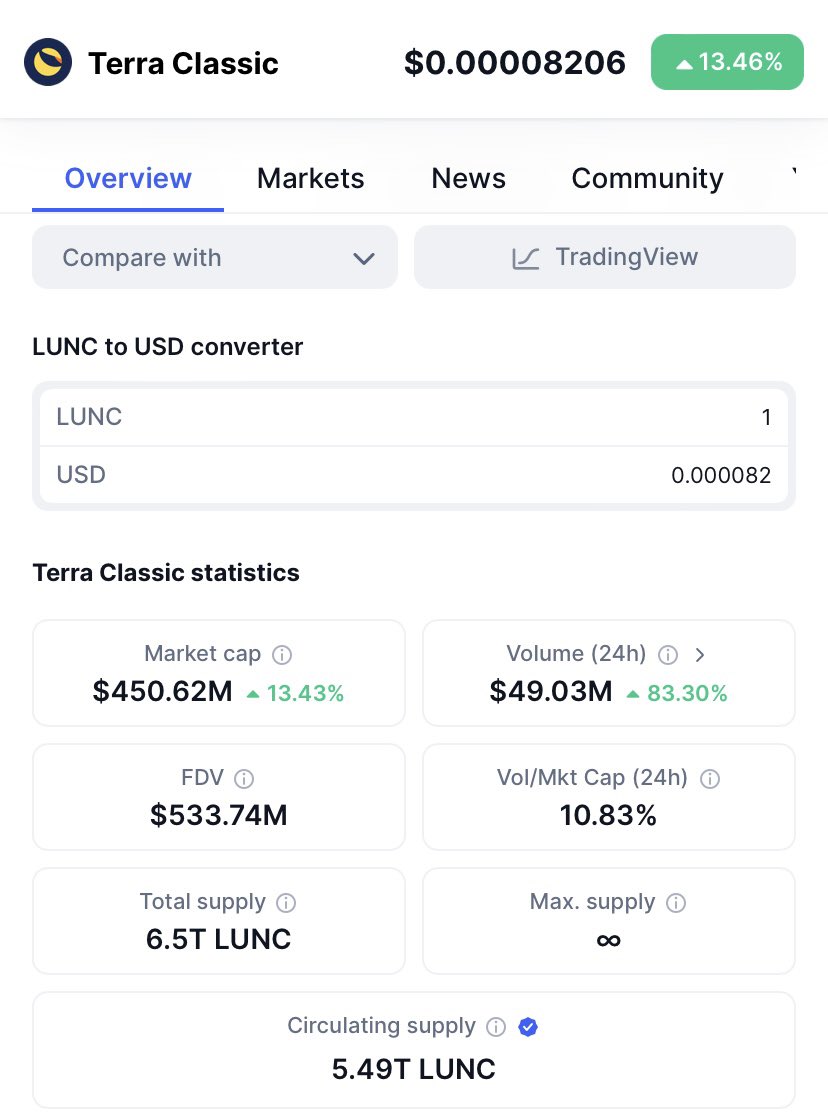This screenshot has width=828, height=1116.
Task: Click the Compare with chevron arrow
Action: [x=364, y=257]
